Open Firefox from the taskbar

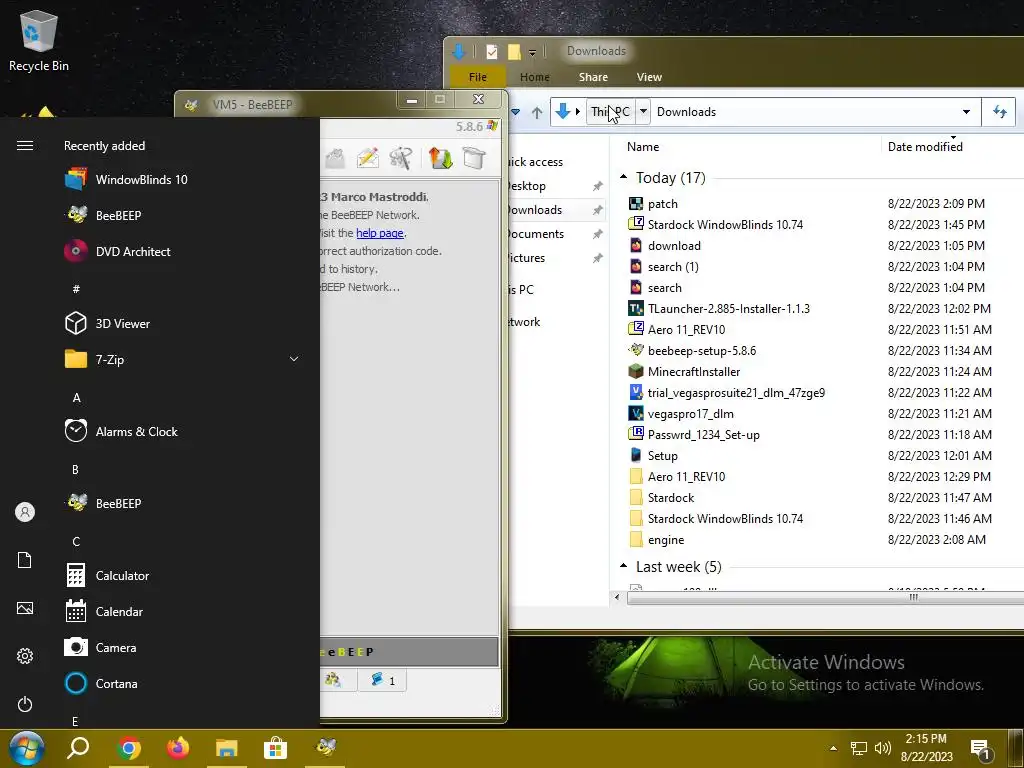click(x=178, y=748)
